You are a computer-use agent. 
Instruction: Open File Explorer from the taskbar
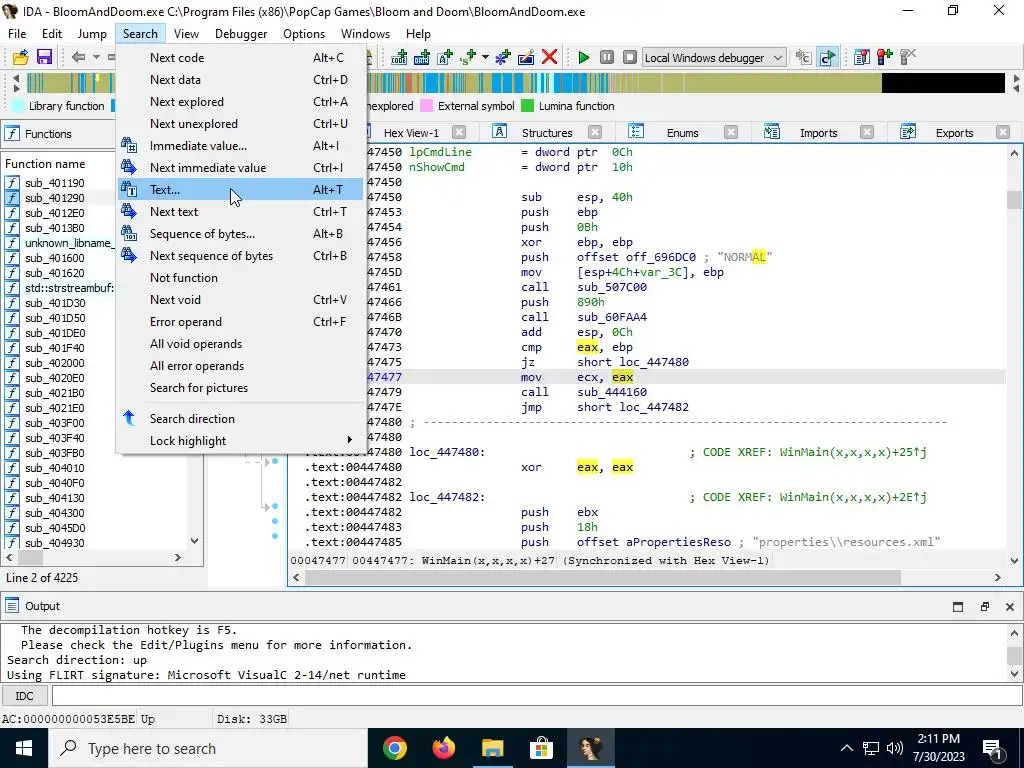coord(493,748)
